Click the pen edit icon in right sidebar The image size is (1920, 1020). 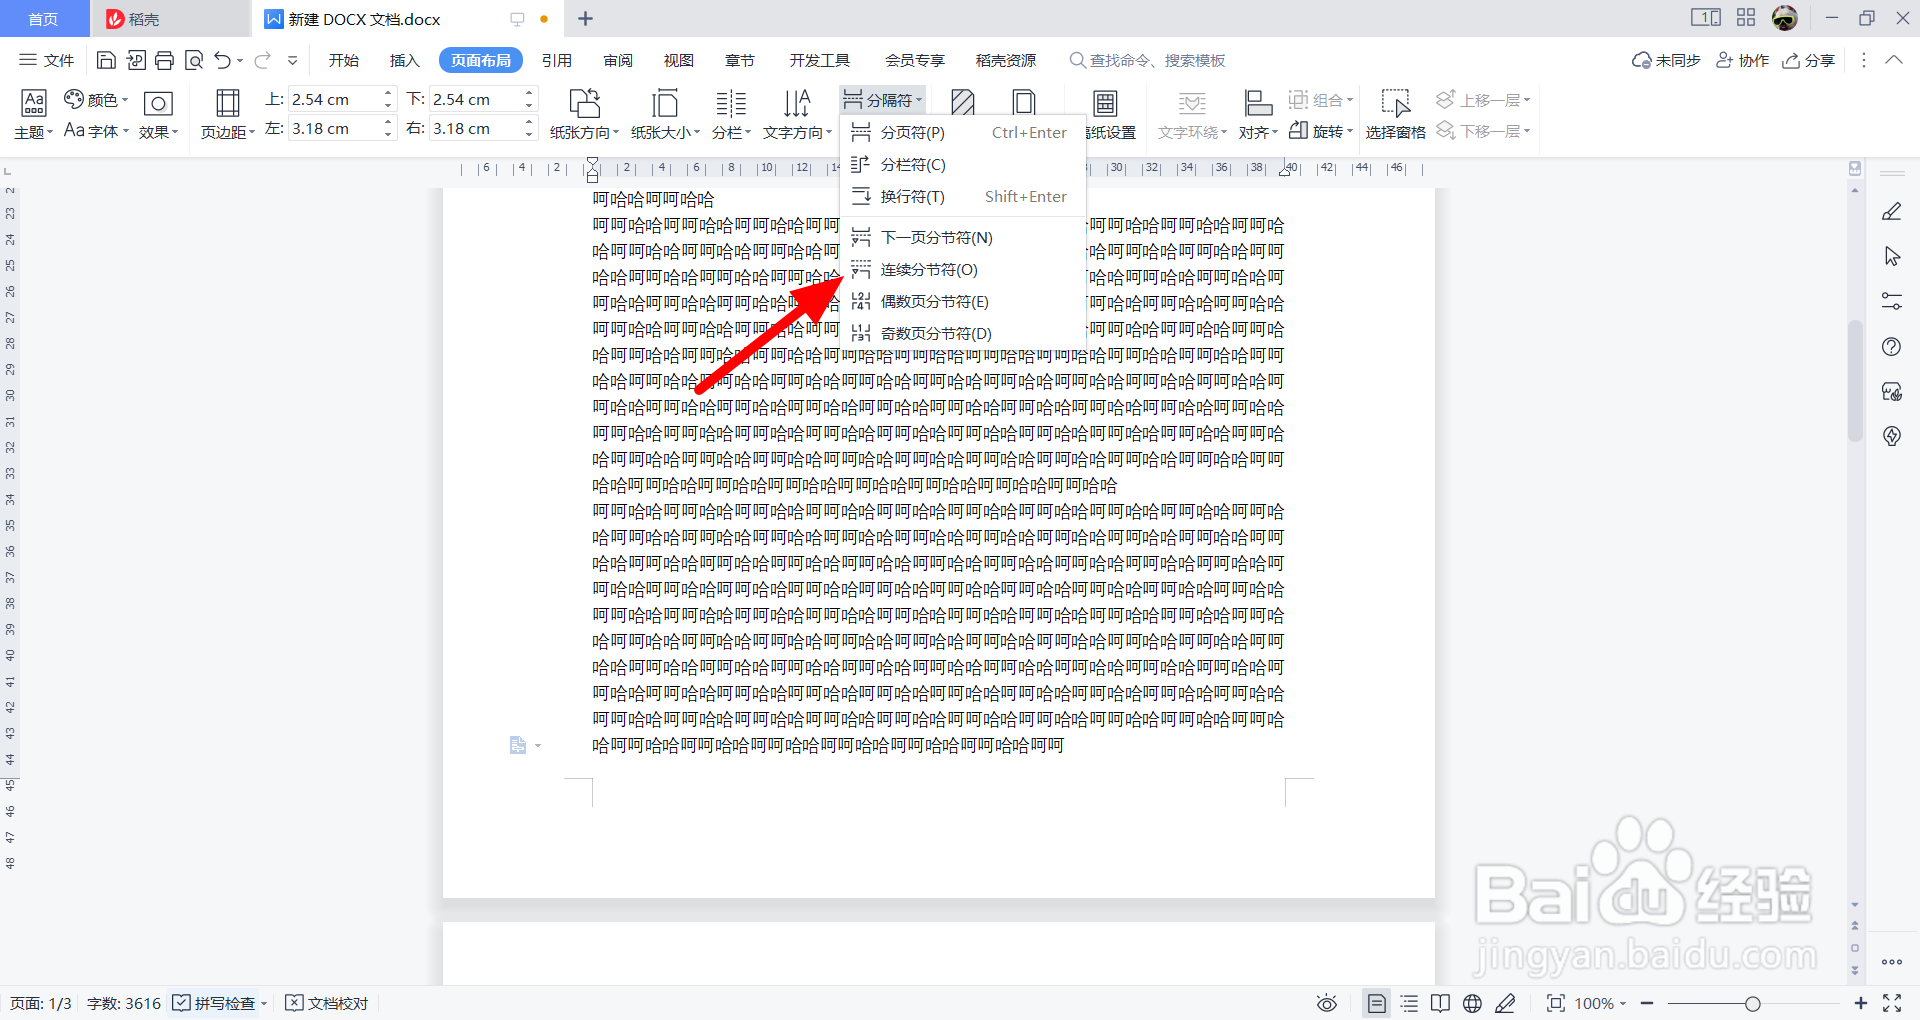point(1892,212)
